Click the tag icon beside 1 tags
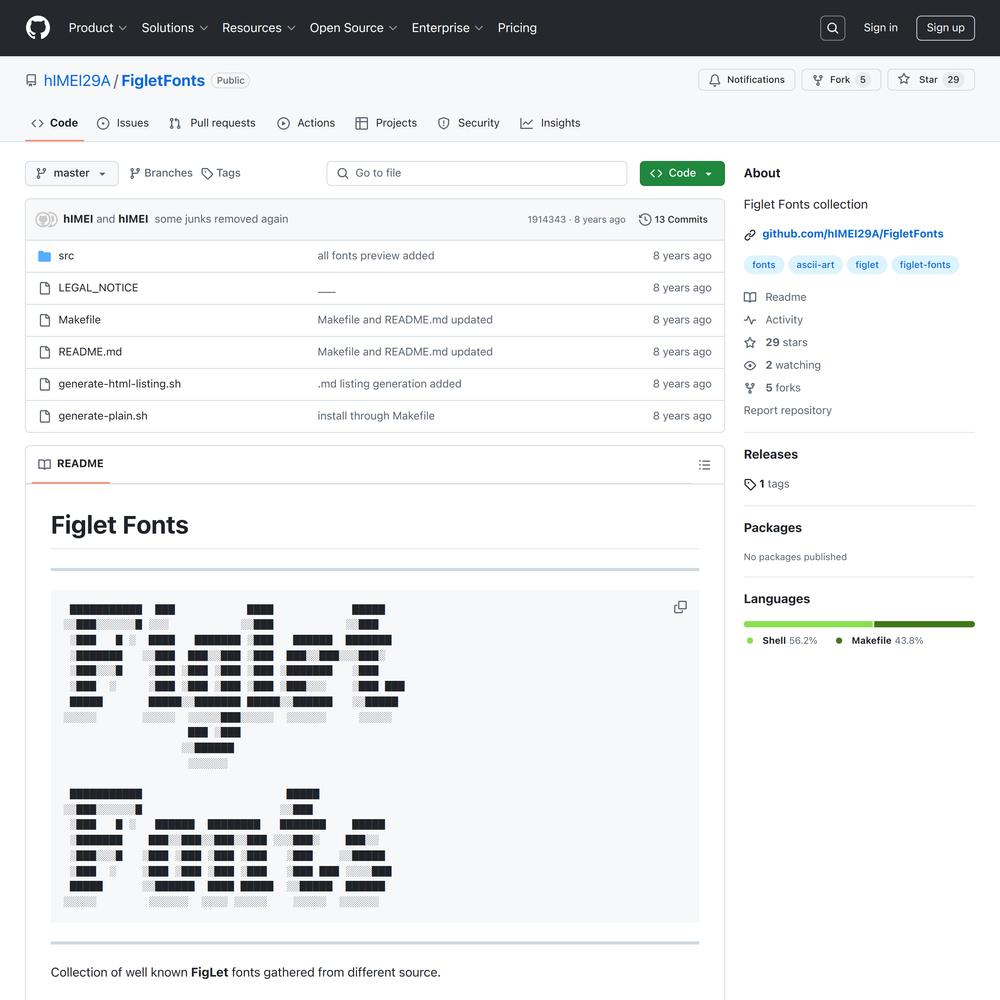Viewport: 1000px width, 1000px height. coord(750,484)
